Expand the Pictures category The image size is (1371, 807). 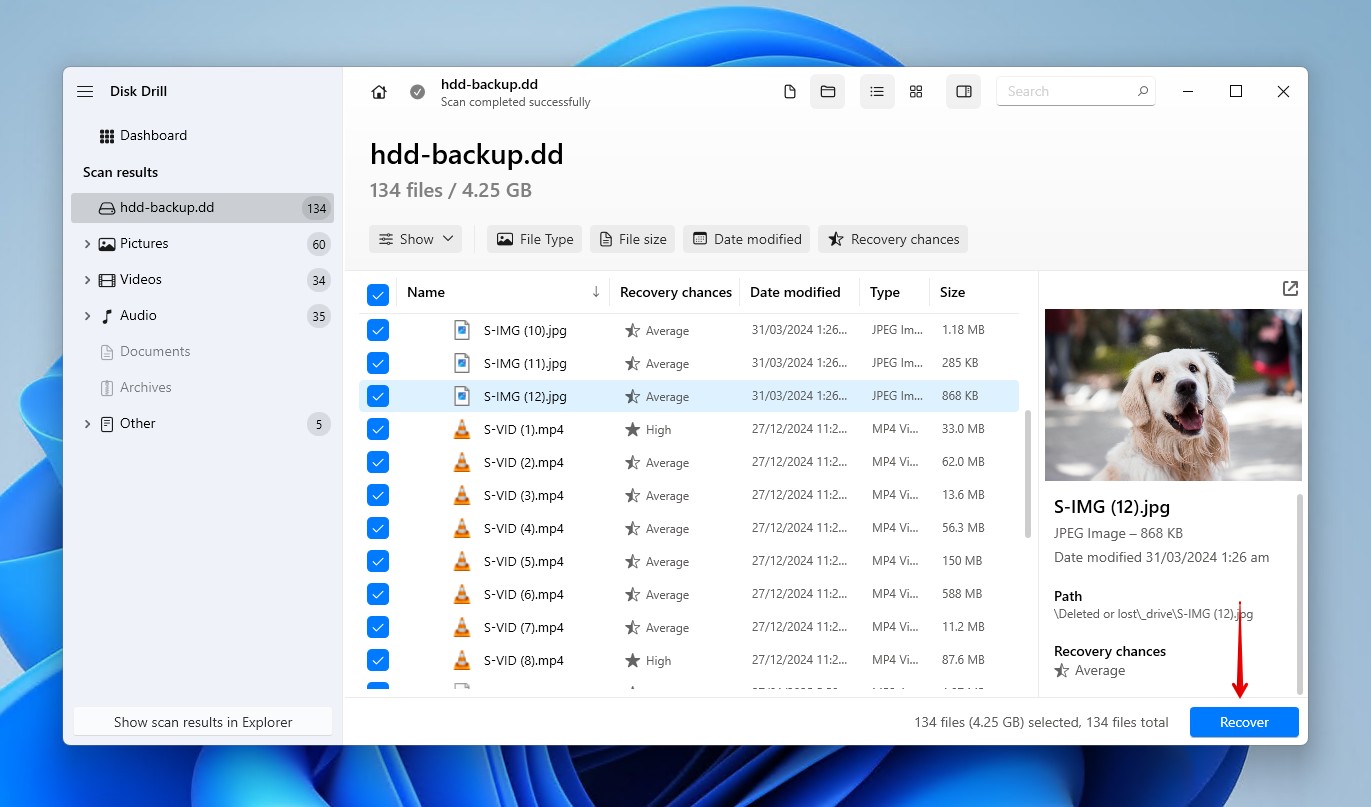(88, 243)
